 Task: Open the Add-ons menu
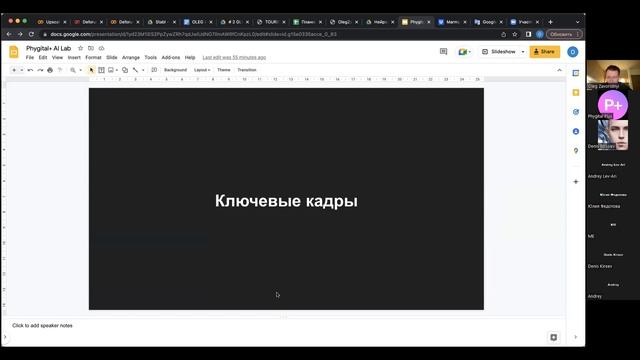[171, 58]
